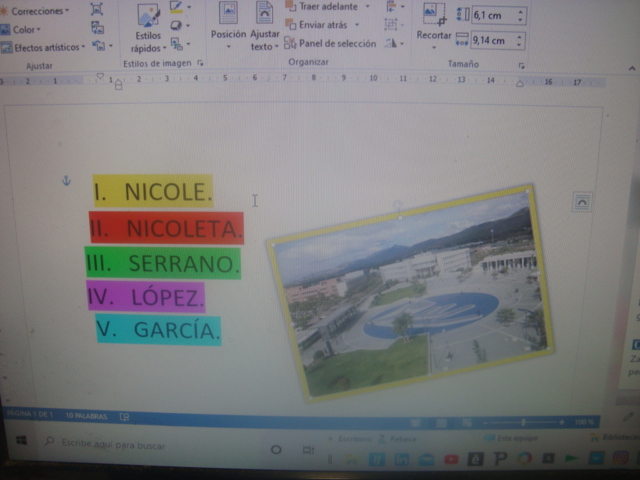The image size is (640, 480).
Task: Click the 100 % zoom level
Action: point(584,422)
